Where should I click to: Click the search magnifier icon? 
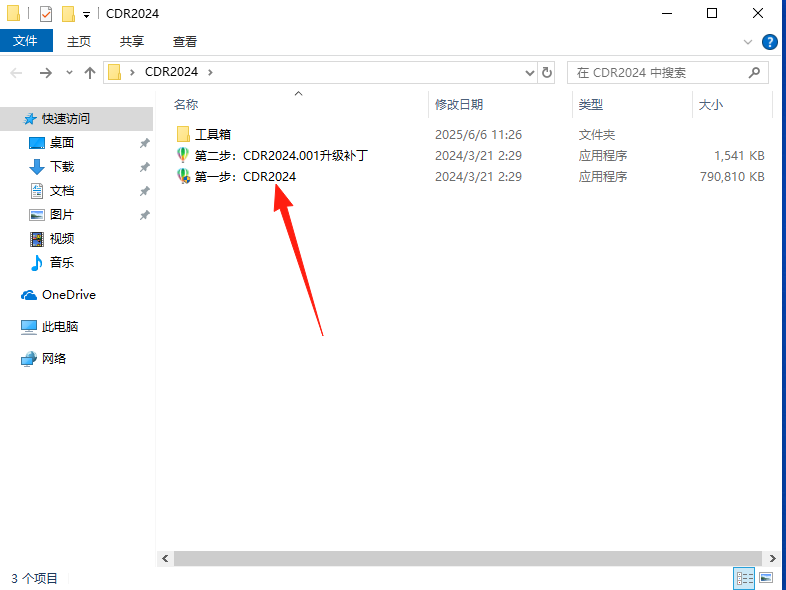754,73
